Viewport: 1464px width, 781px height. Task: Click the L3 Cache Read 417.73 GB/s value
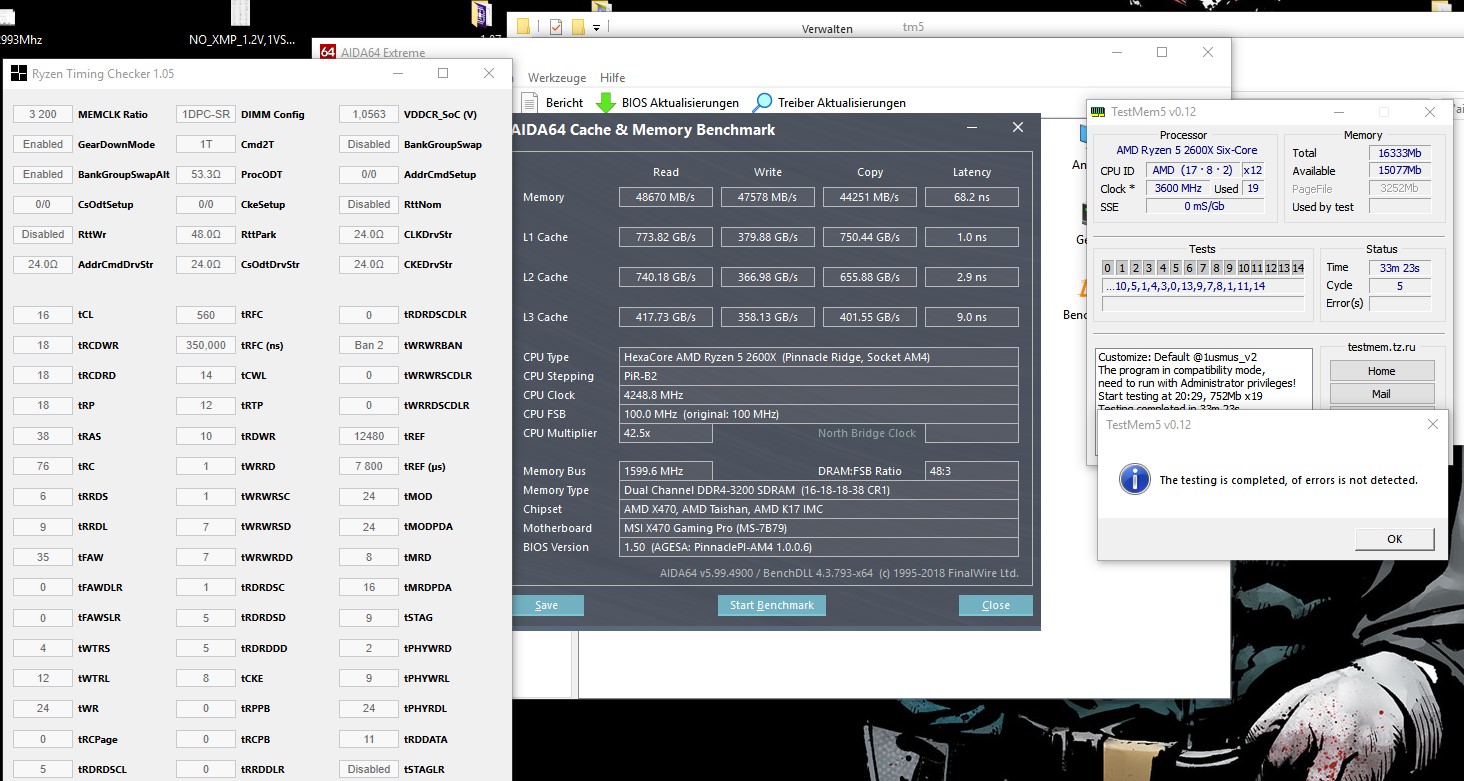pos(665,317)
